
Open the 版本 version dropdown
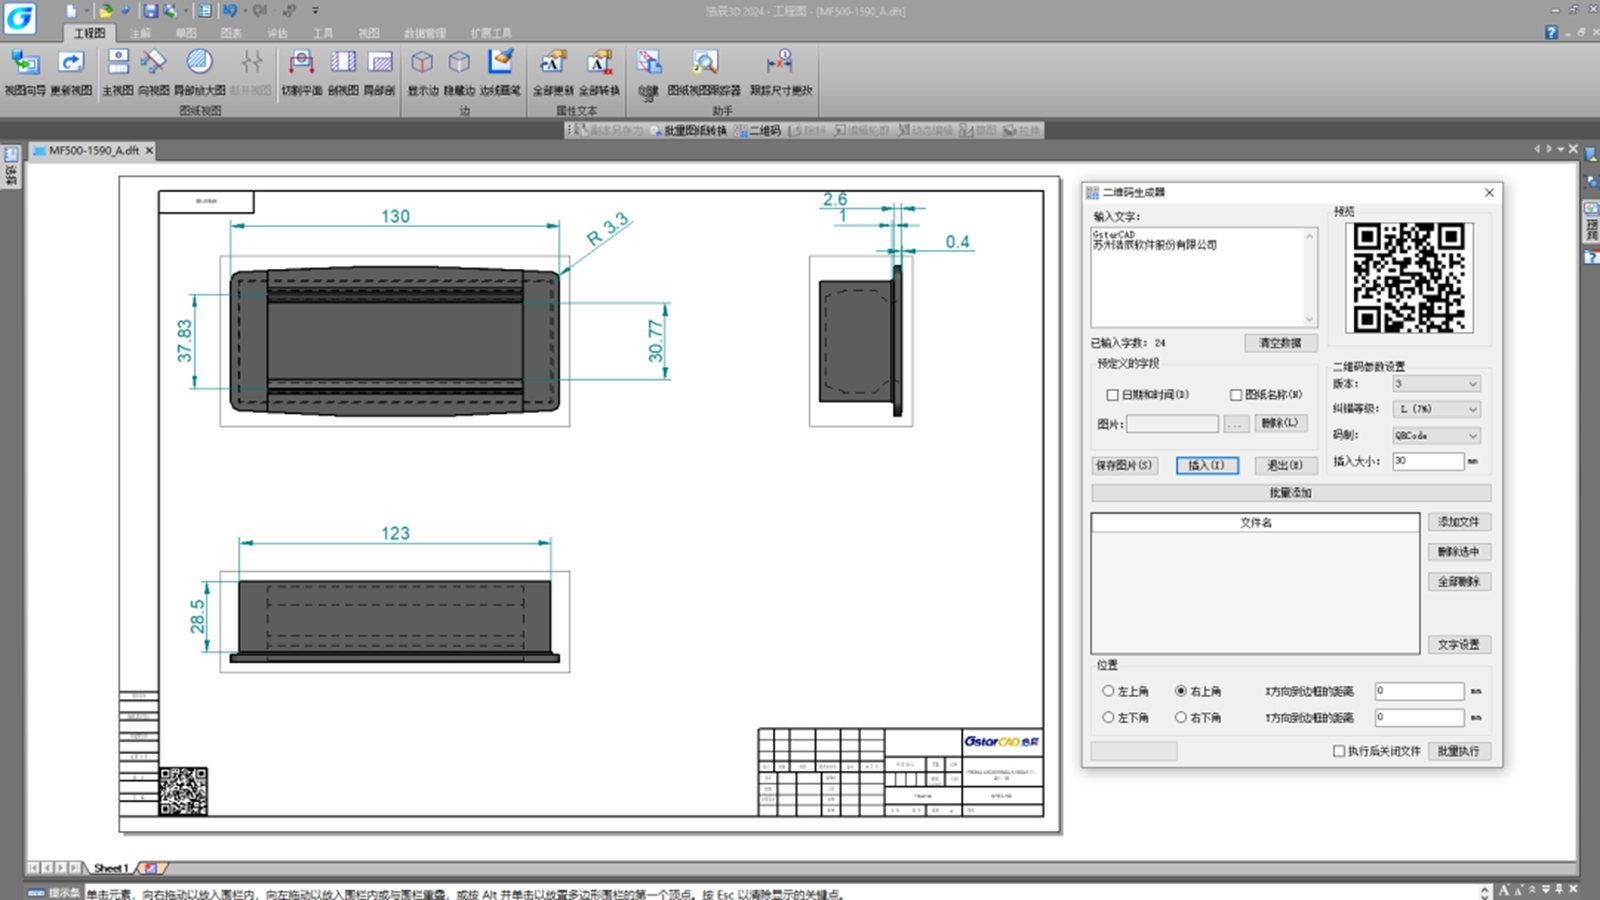point(1436,384)
